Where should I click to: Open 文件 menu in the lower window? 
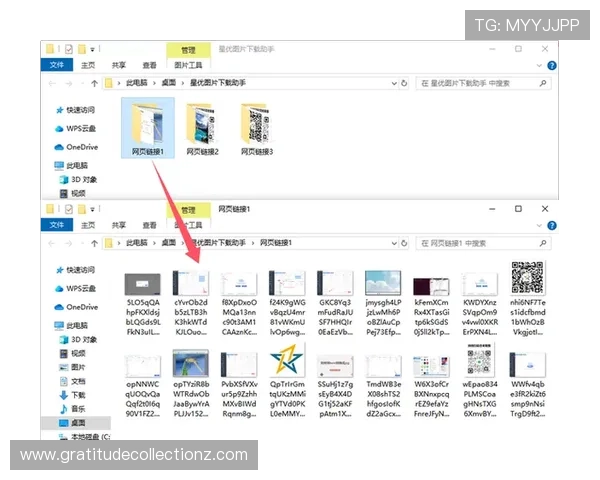[57, 225]
